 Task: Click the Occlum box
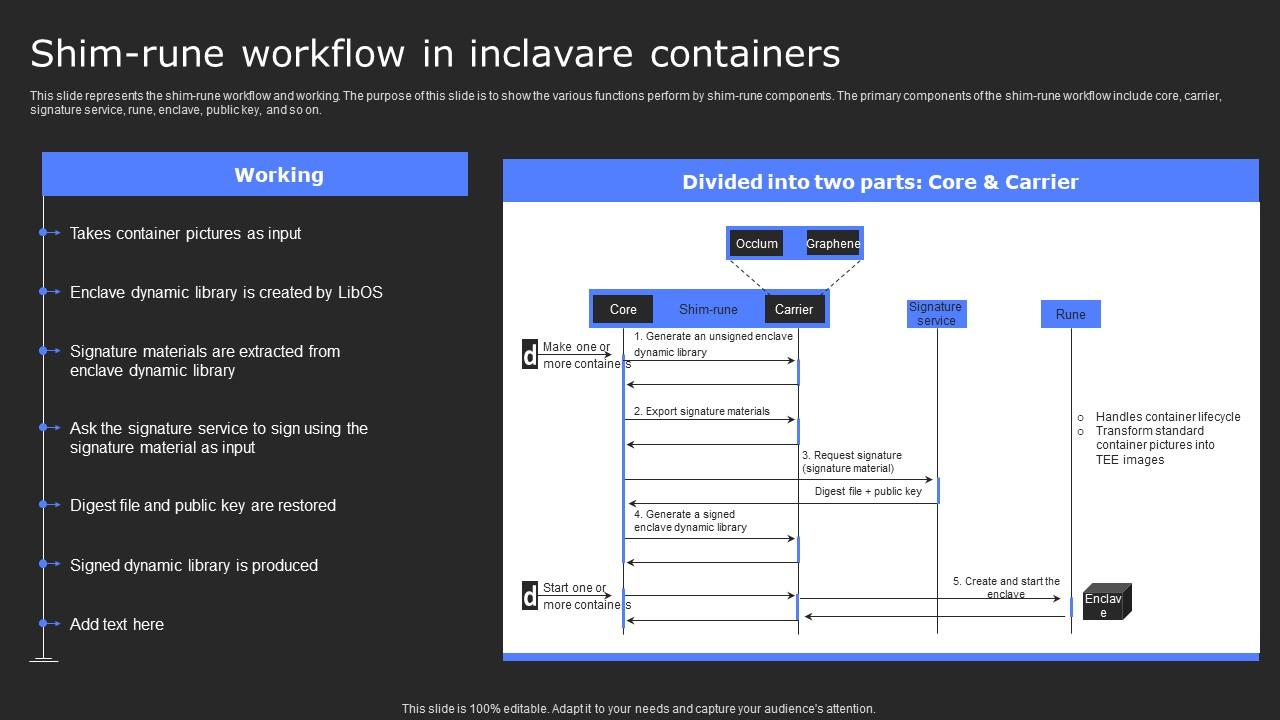757,243
